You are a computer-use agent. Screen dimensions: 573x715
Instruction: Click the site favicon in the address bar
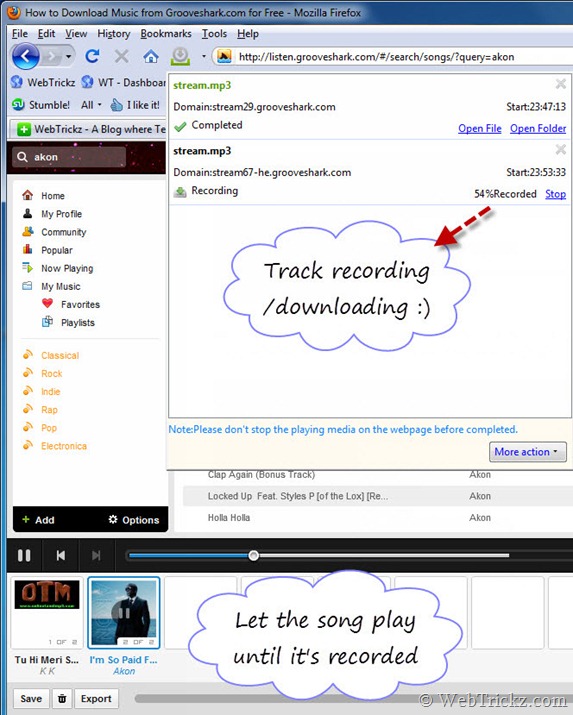point(224,57)
